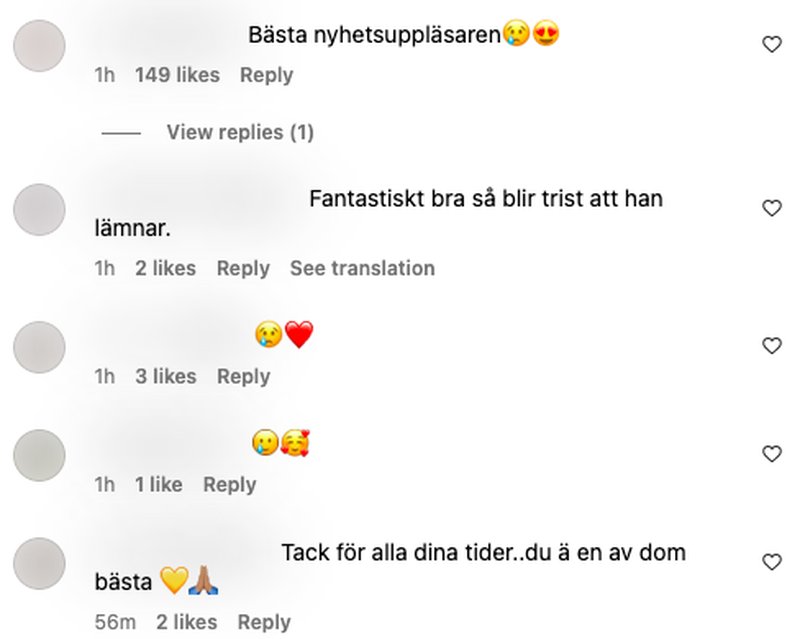Reply to the comment with 3 likes

(244, 377)
